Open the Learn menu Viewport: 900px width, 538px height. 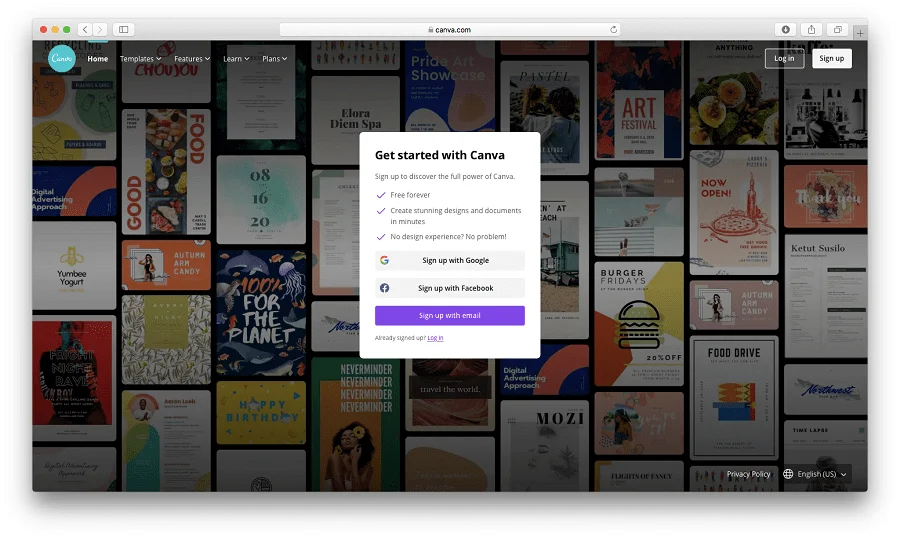click(x=236, y=59)
